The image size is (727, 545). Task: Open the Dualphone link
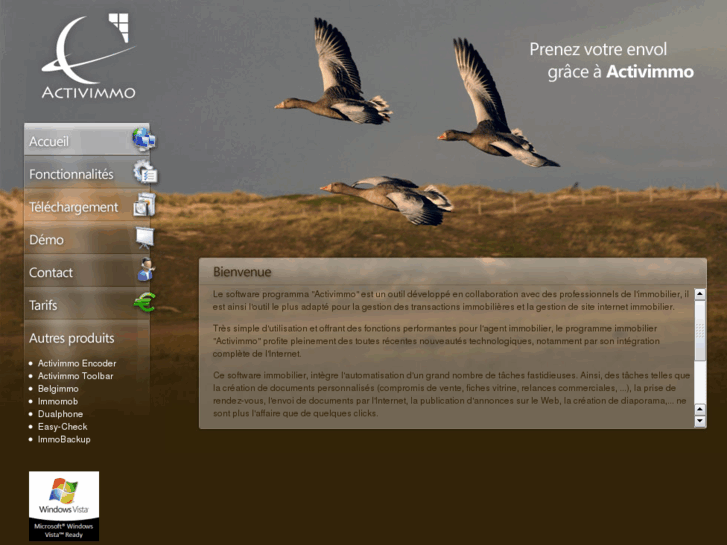coord(60,414)
